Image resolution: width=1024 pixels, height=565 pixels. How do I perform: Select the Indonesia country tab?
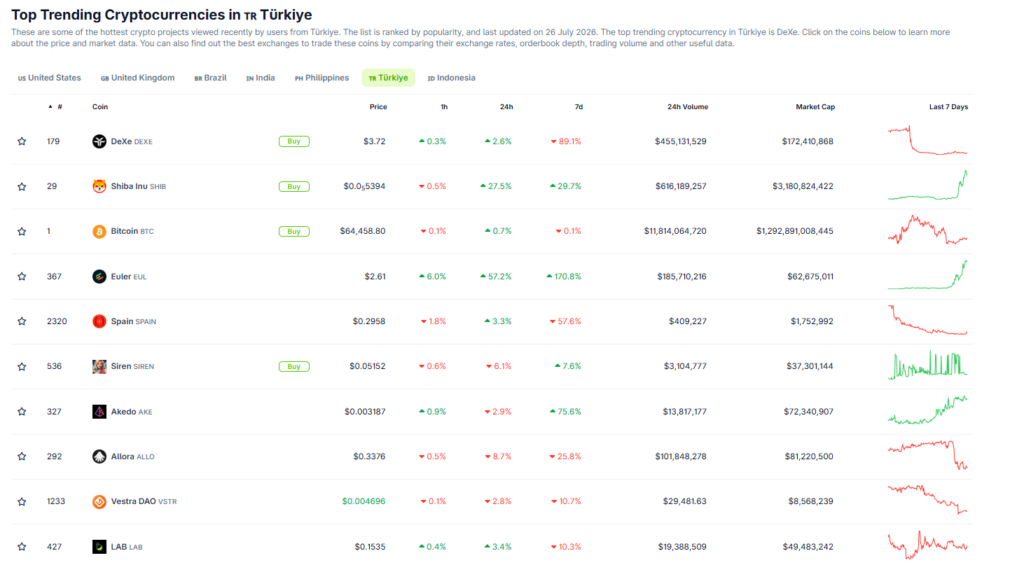tap(451, 78)
